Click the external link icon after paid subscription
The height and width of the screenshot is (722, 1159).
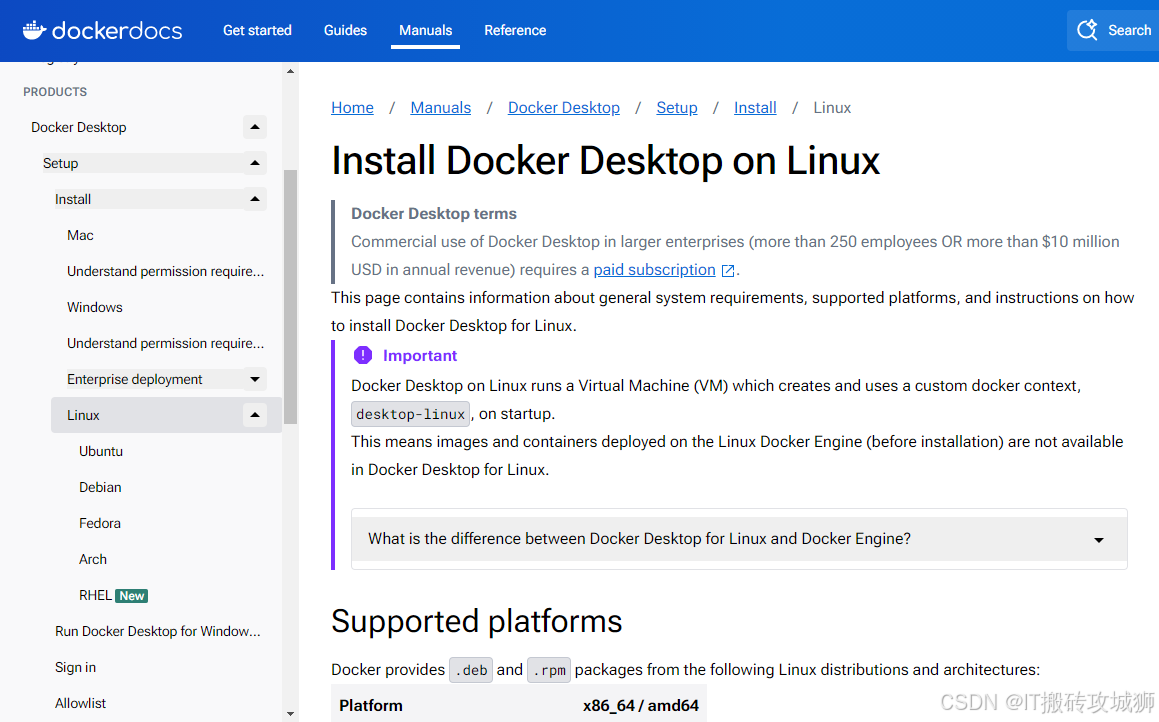click(x=728, y=270)
